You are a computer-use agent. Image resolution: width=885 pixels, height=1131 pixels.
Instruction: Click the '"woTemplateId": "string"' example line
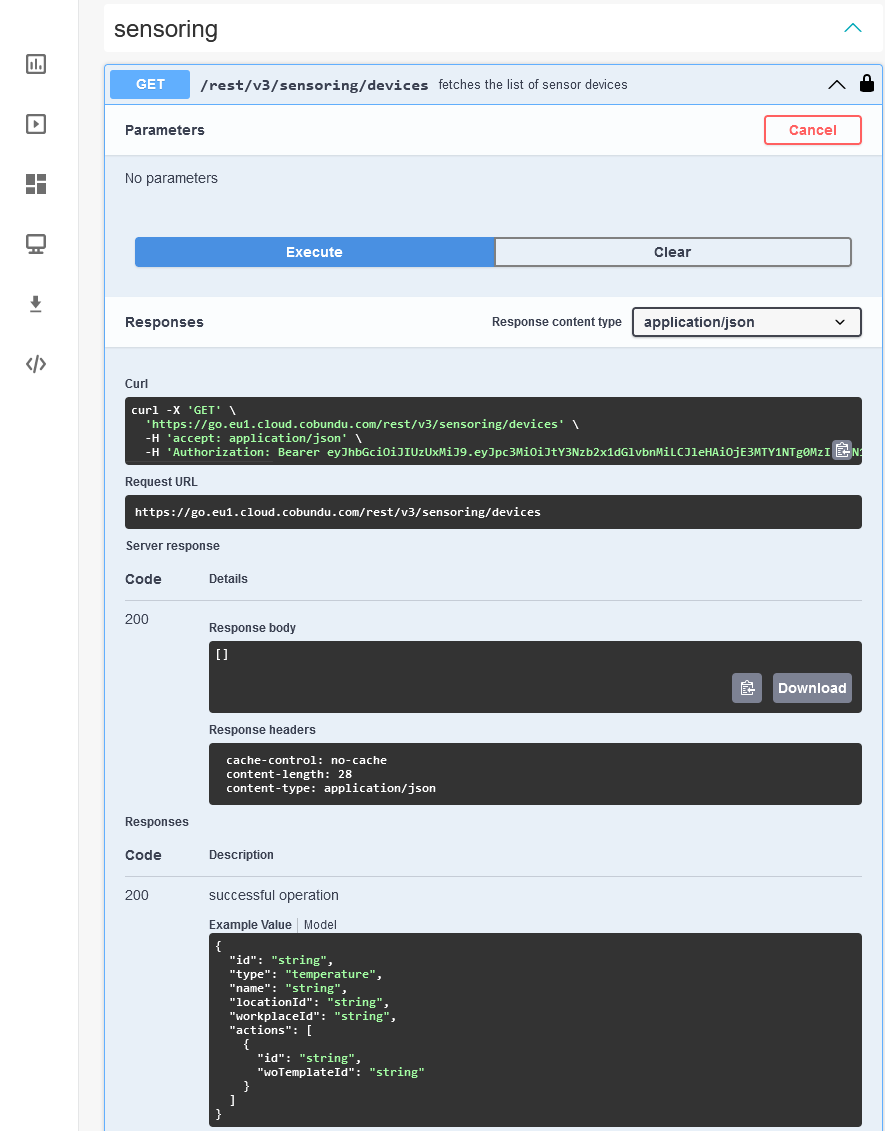coord(341,1073)
